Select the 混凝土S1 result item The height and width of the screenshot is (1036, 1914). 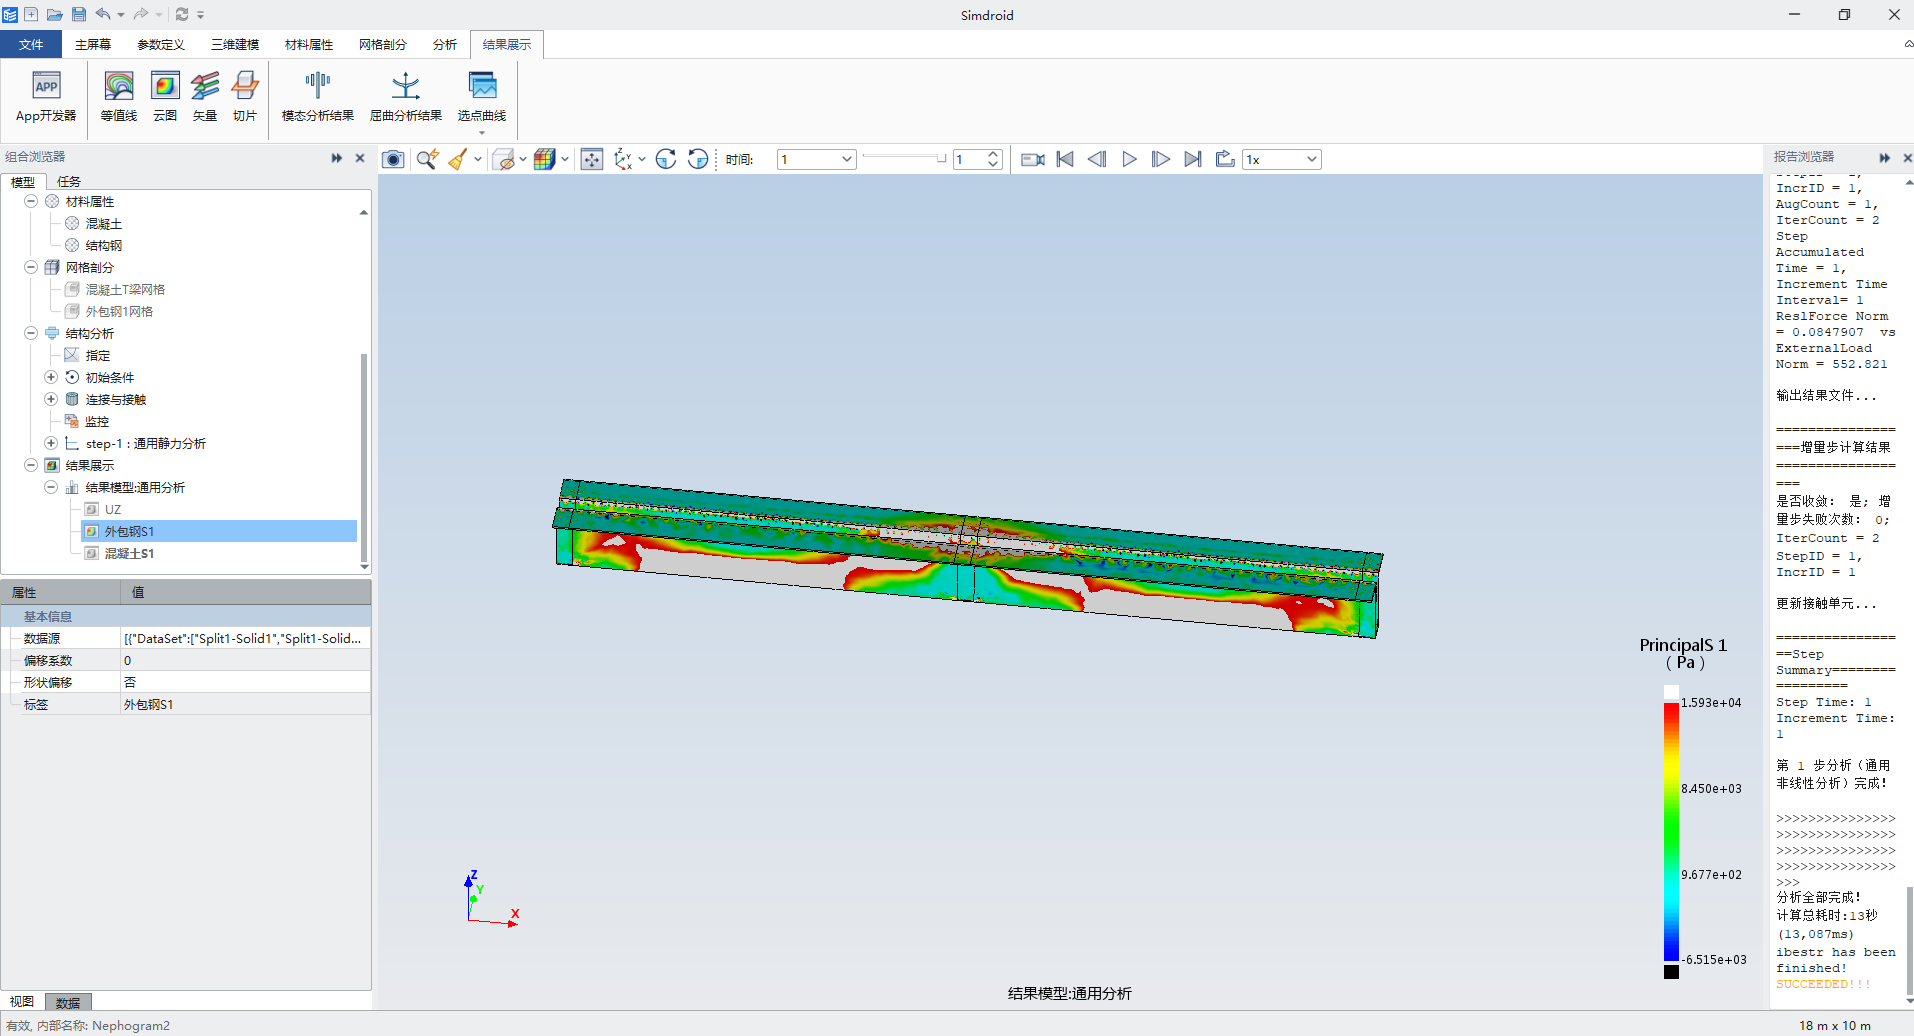coord(129,553)
